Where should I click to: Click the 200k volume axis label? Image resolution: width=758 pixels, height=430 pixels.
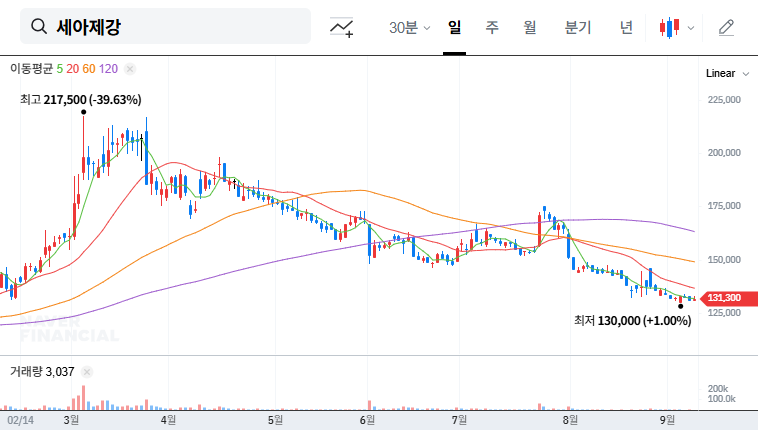click(x=718, y=389)
